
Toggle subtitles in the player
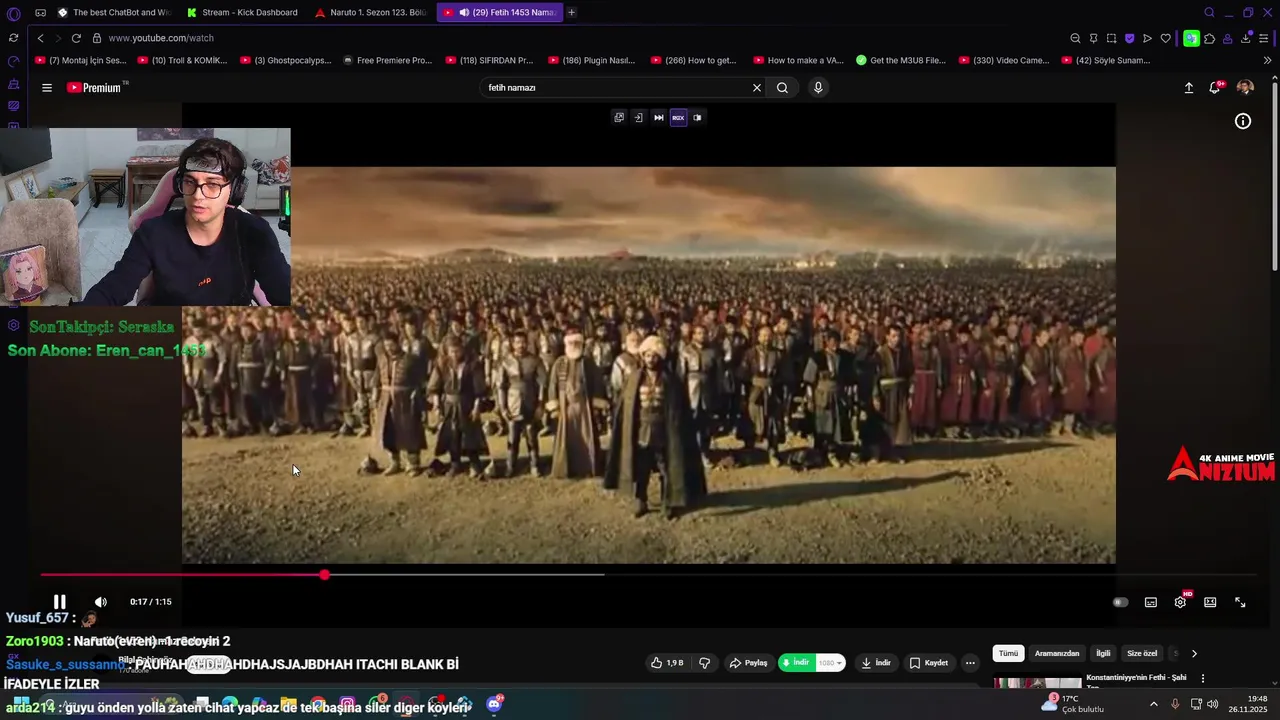point(1151,602)
